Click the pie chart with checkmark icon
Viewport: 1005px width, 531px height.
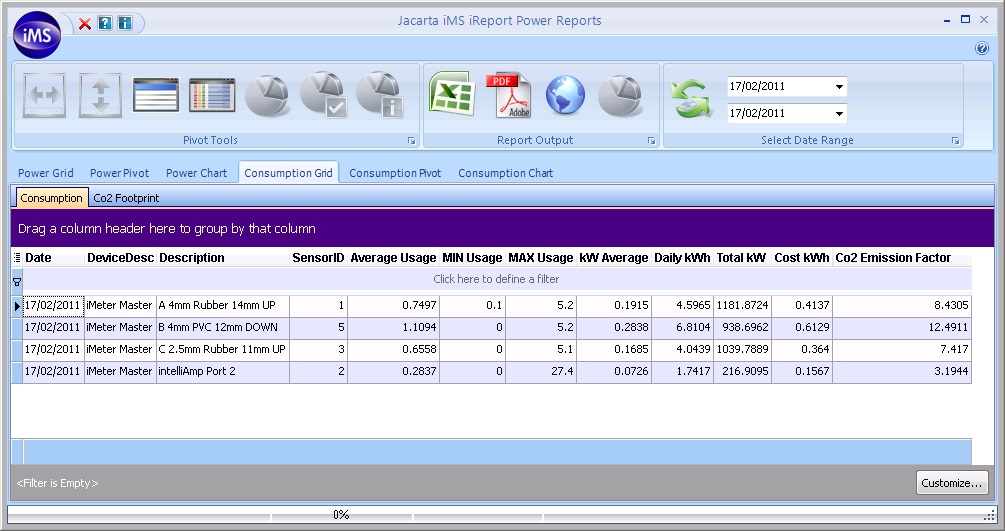tap(324, 95)
